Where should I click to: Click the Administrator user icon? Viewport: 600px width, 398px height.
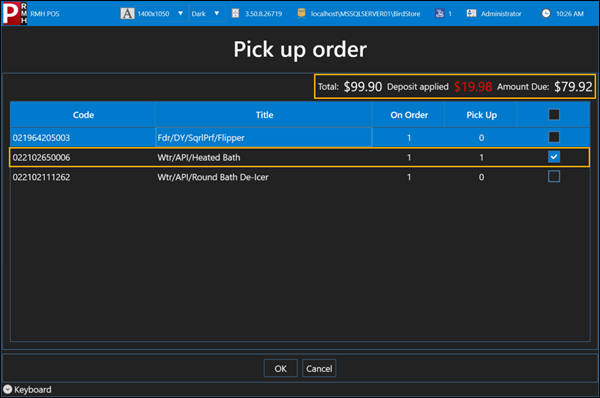[471, 13]
